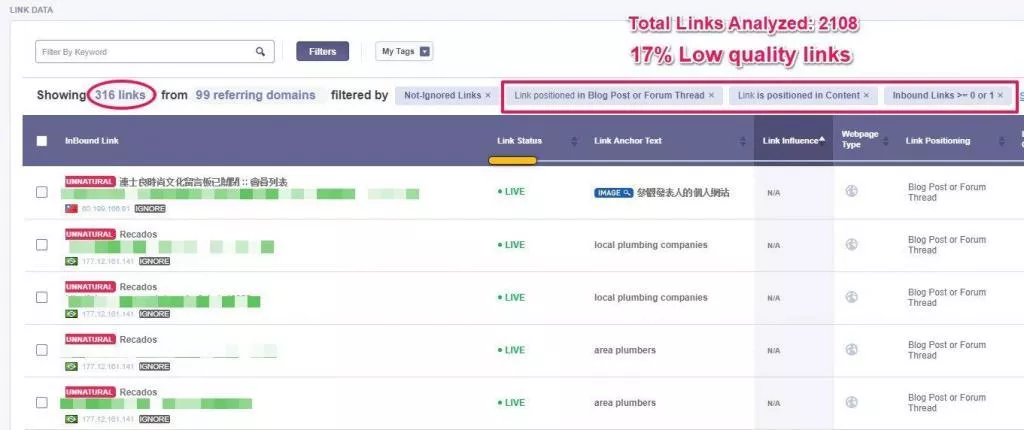Open the Filters button
1024x430 pixels.
[323, 52]
